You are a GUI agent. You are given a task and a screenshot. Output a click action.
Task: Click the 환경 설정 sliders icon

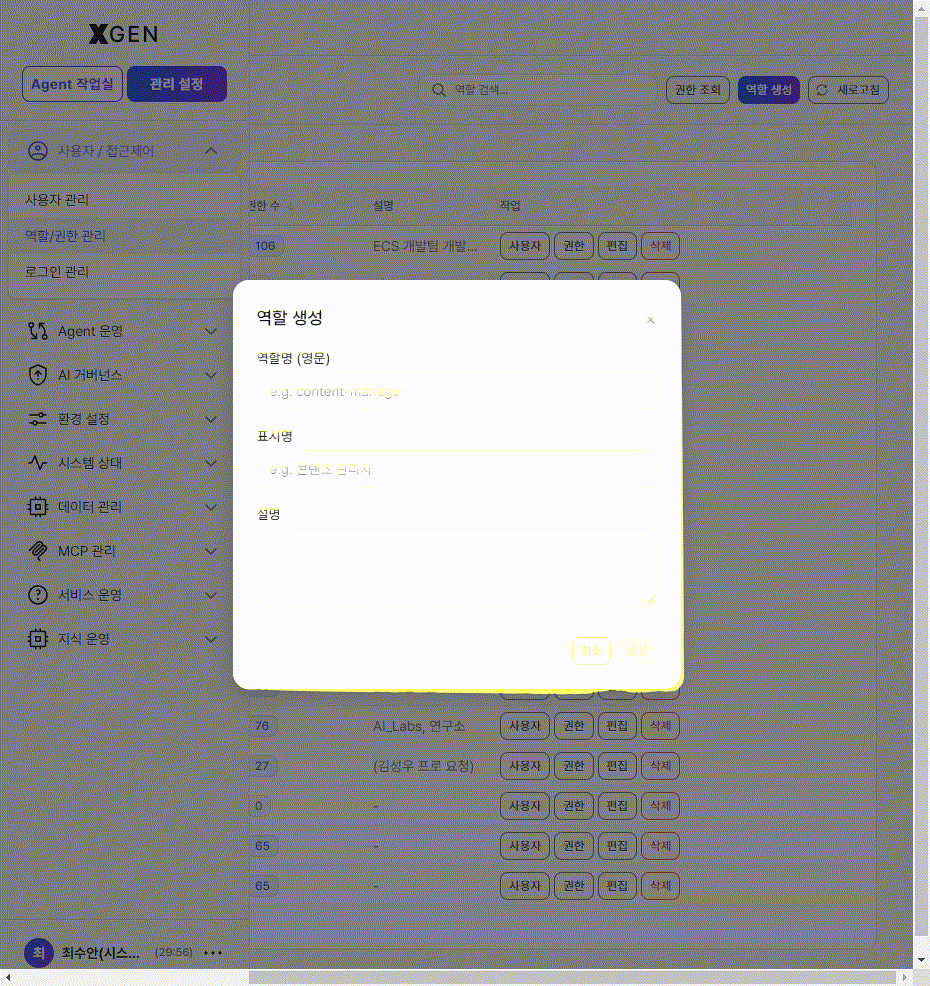[x=38, y=419]
